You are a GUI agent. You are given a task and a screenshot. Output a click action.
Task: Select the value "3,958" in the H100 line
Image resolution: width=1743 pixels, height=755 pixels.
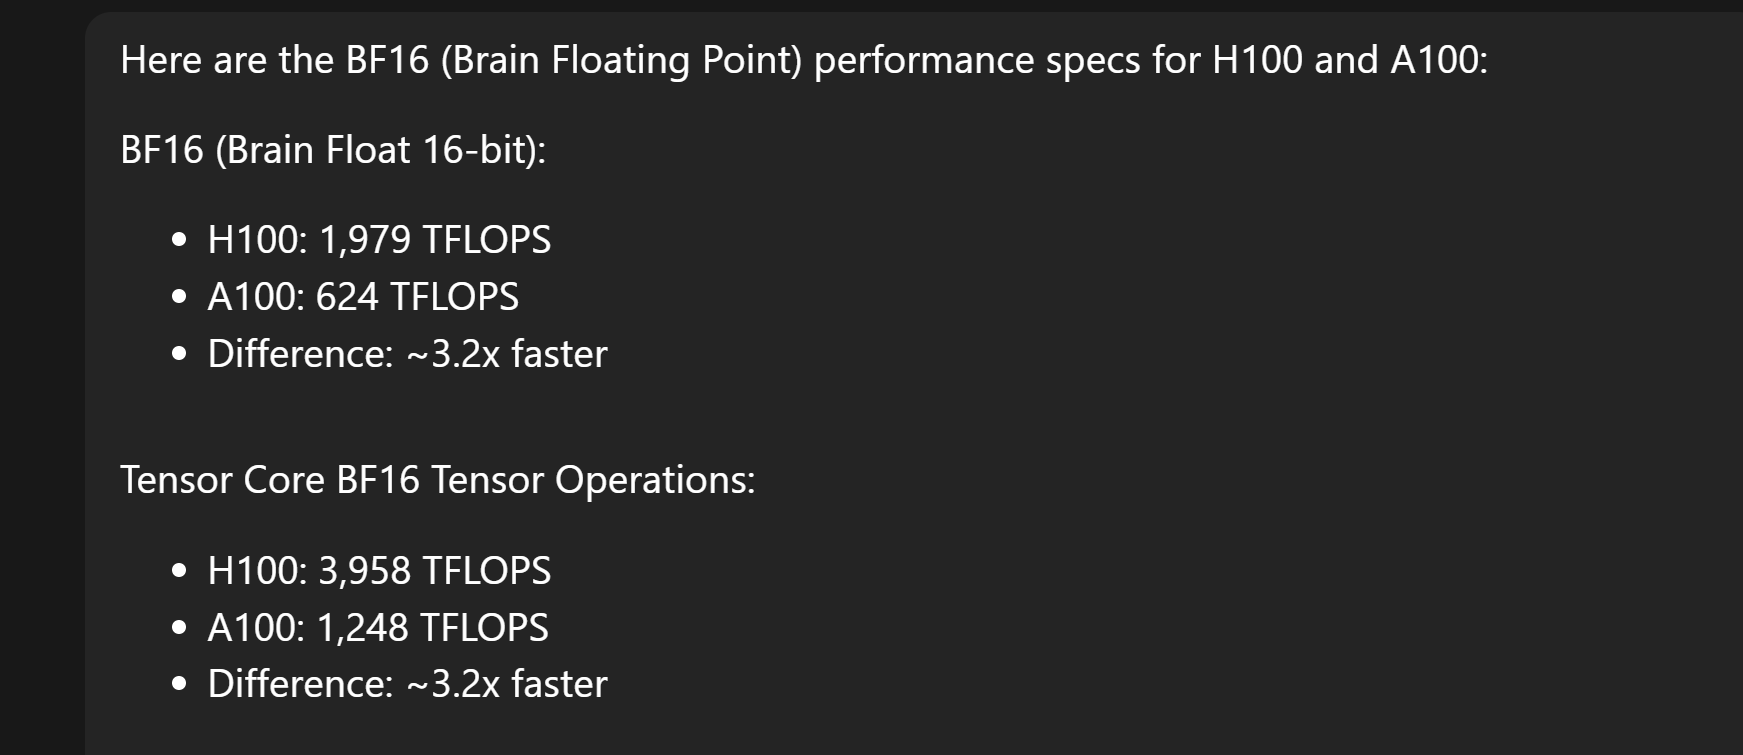coord(364,572)
